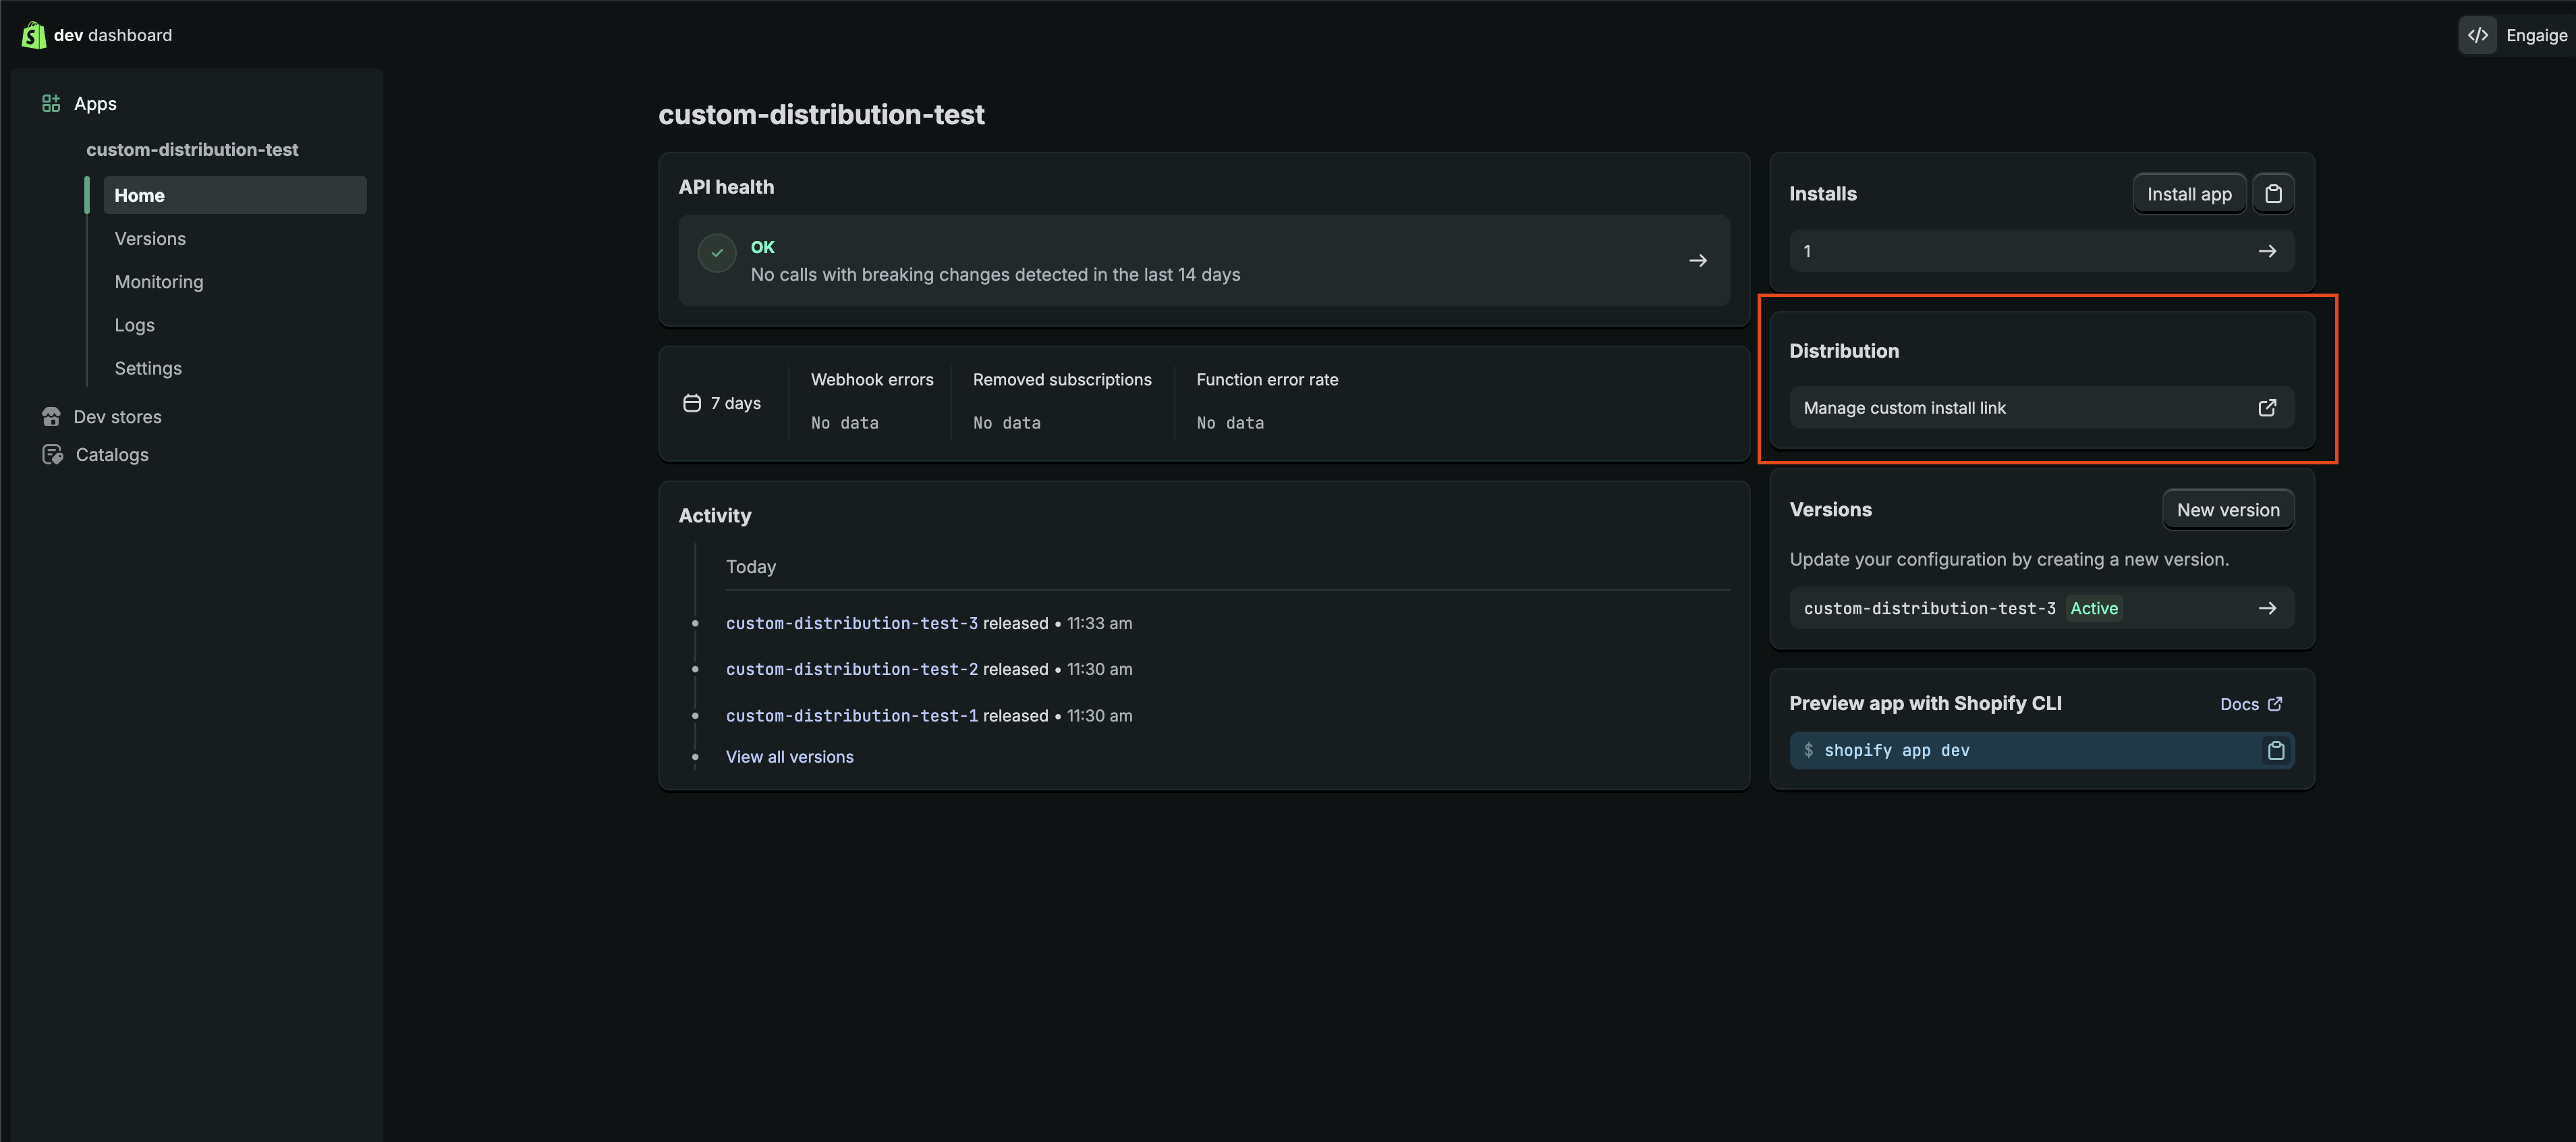Click the Install app button

pos(2189,194)
